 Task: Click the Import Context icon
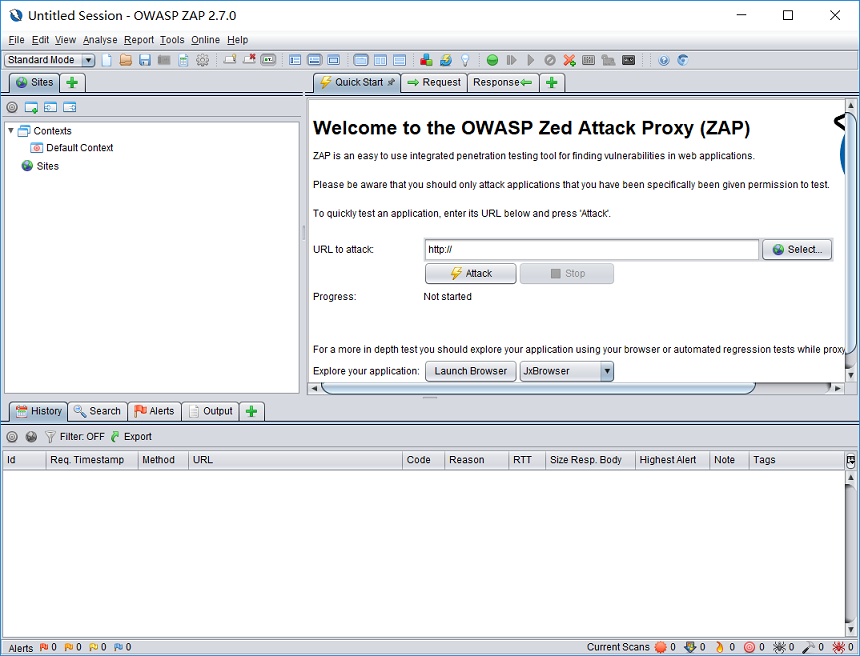pos(50,108)
